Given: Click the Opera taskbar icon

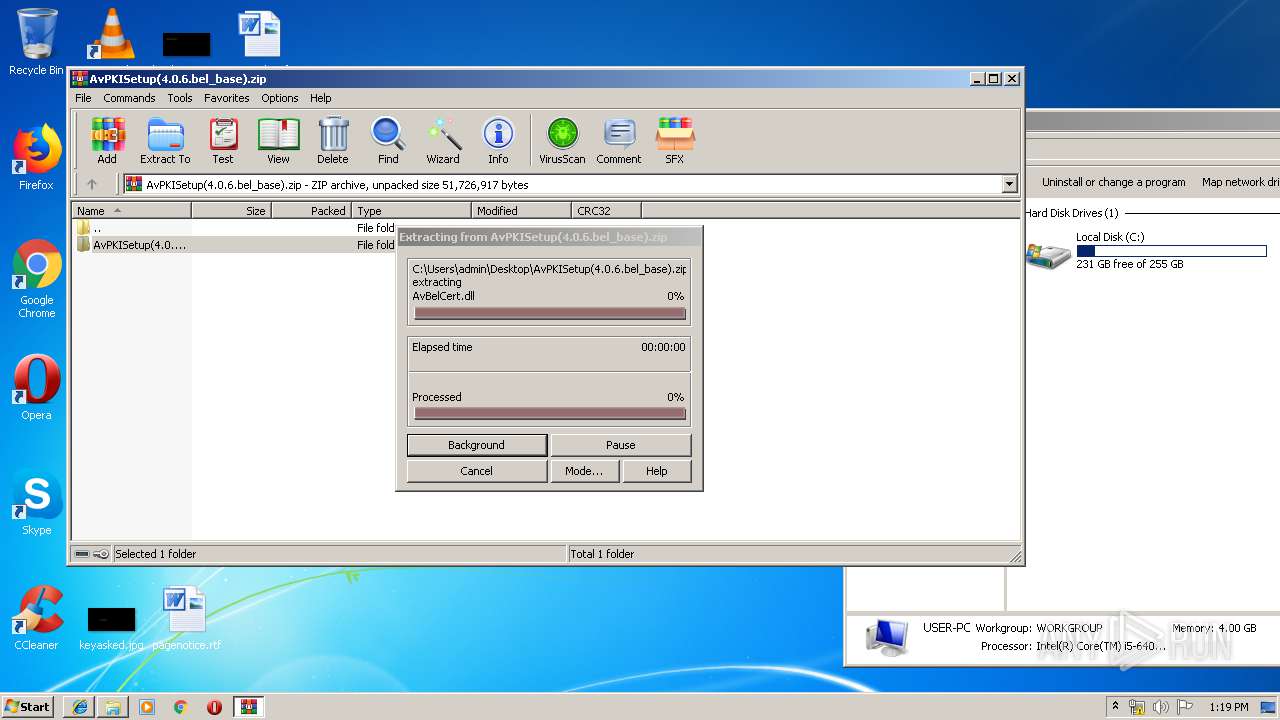Looking at the screenshot, I should [214, 706].
